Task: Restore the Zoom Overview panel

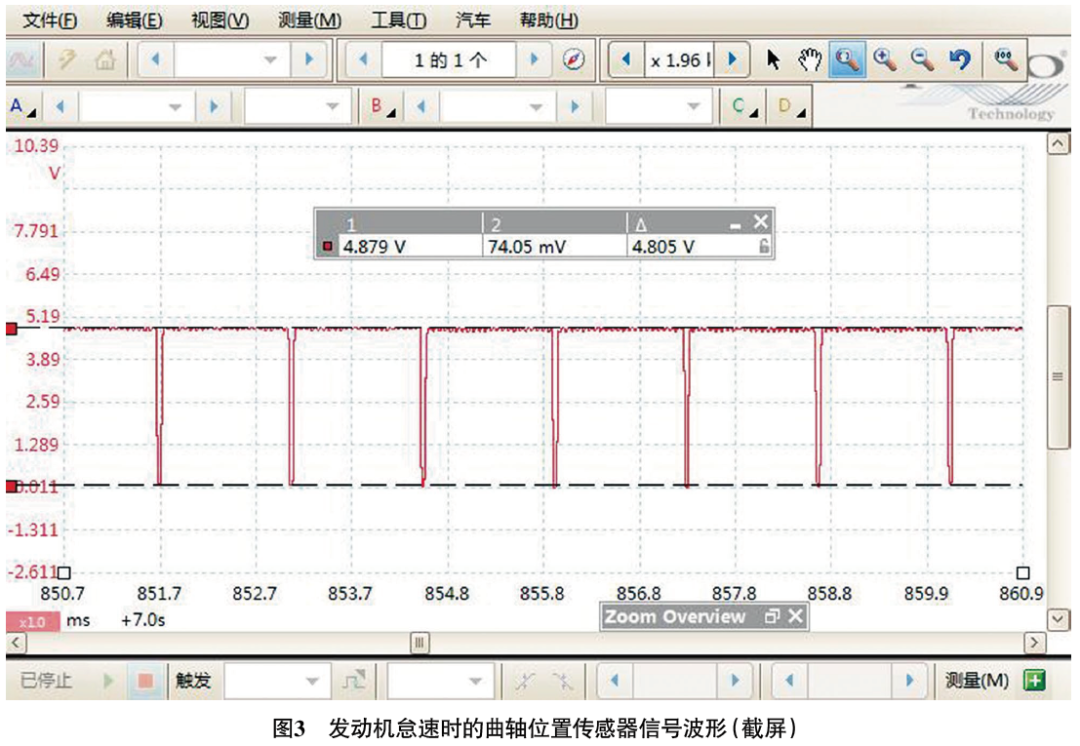Action: [x=771, y=616]
